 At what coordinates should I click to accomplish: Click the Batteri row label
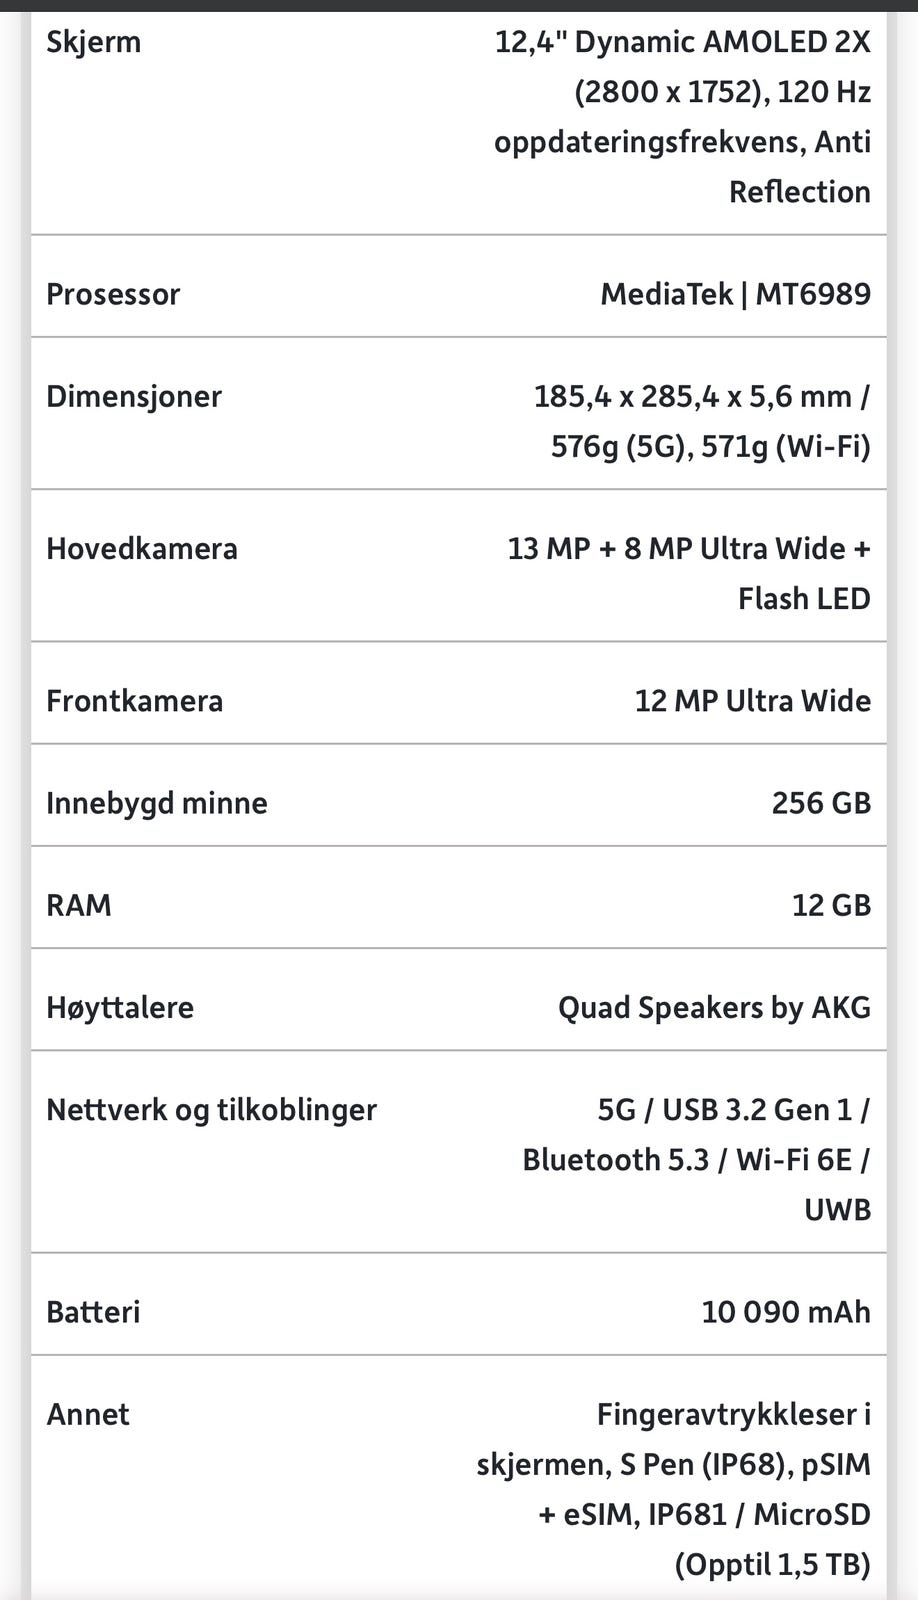[x=93, y=1311]
